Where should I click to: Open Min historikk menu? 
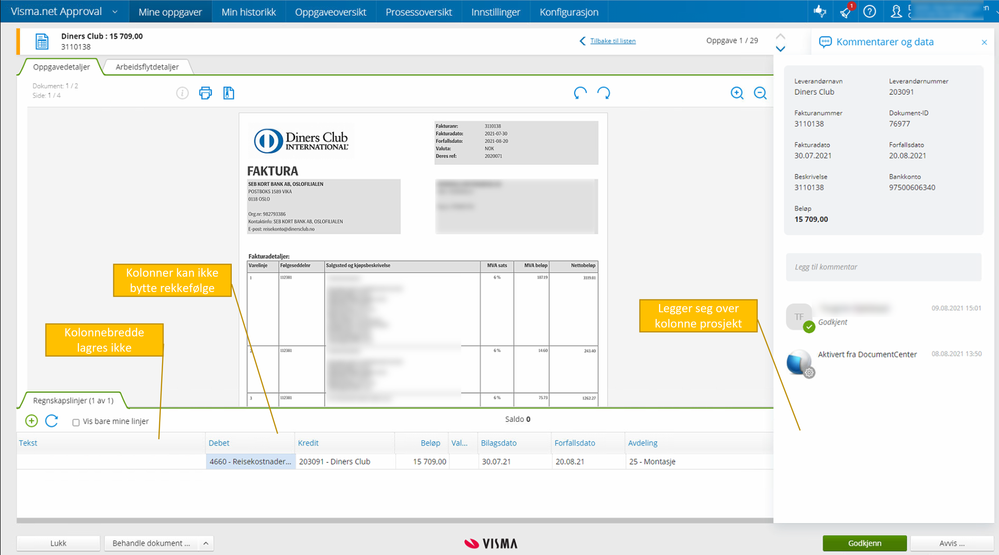(x=248, y=11)
